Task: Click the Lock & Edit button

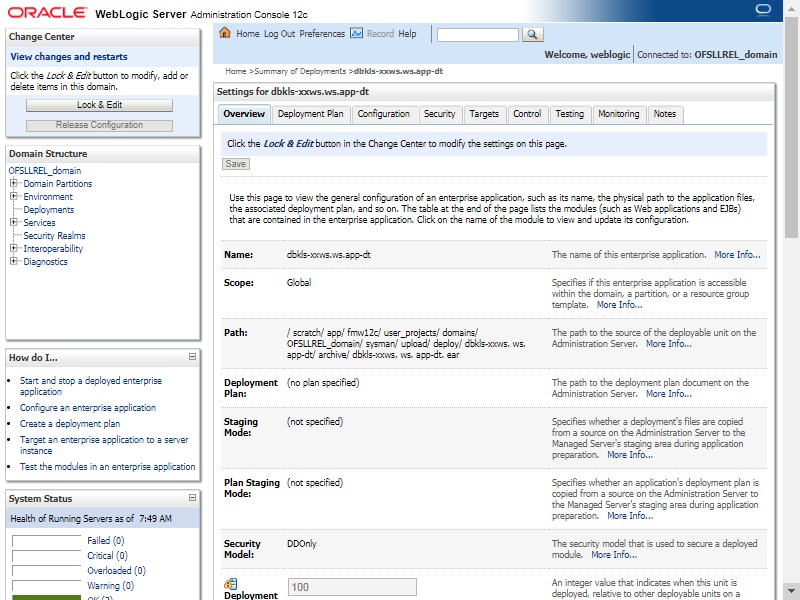Action: [x=99, y=105]
